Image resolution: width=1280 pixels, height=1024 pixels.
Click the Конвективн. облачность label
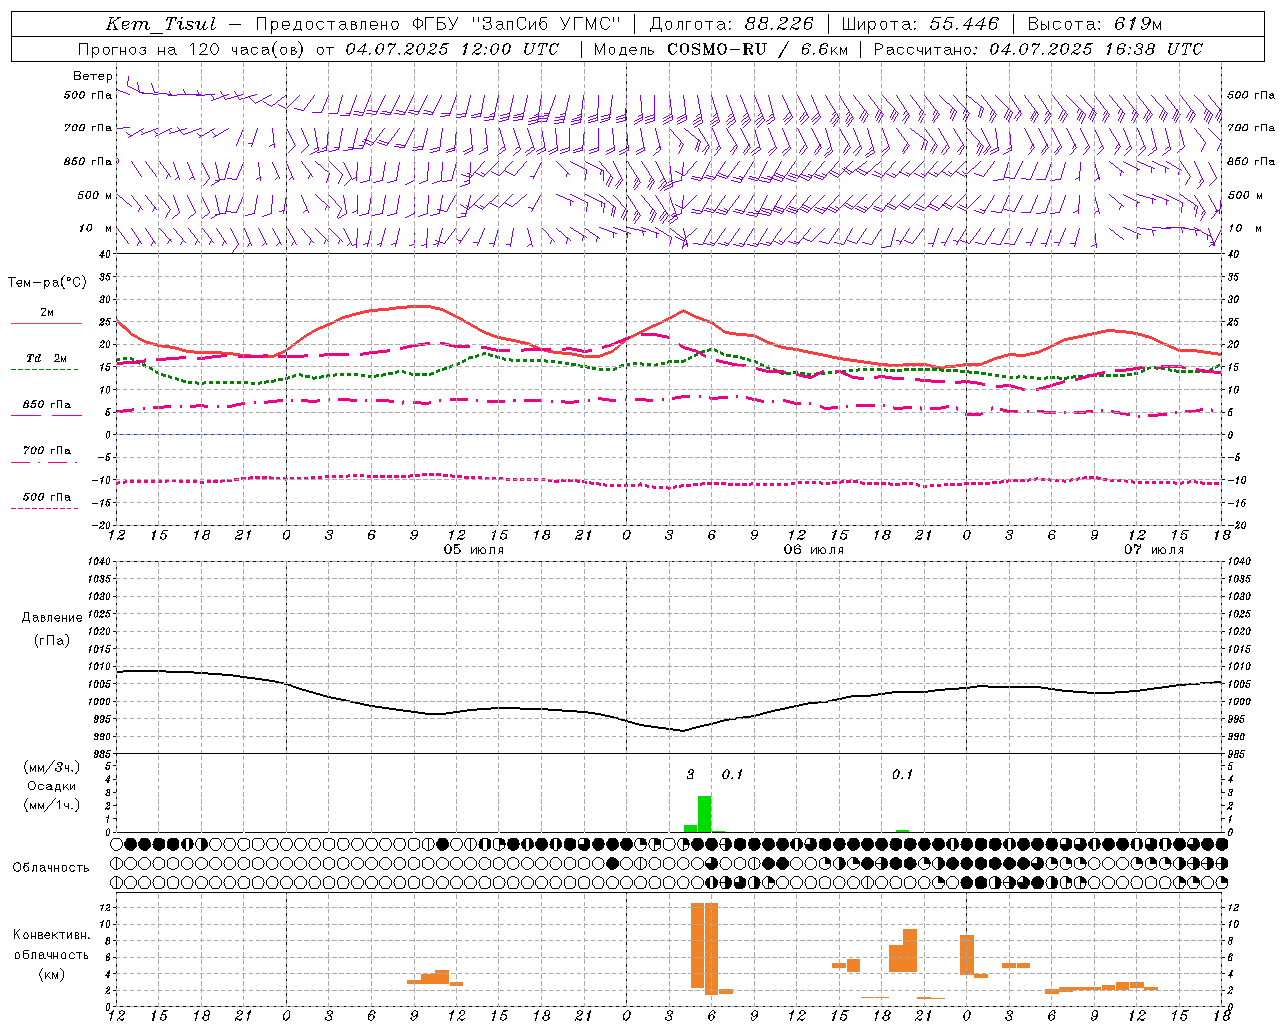click(x=51, y=945)
